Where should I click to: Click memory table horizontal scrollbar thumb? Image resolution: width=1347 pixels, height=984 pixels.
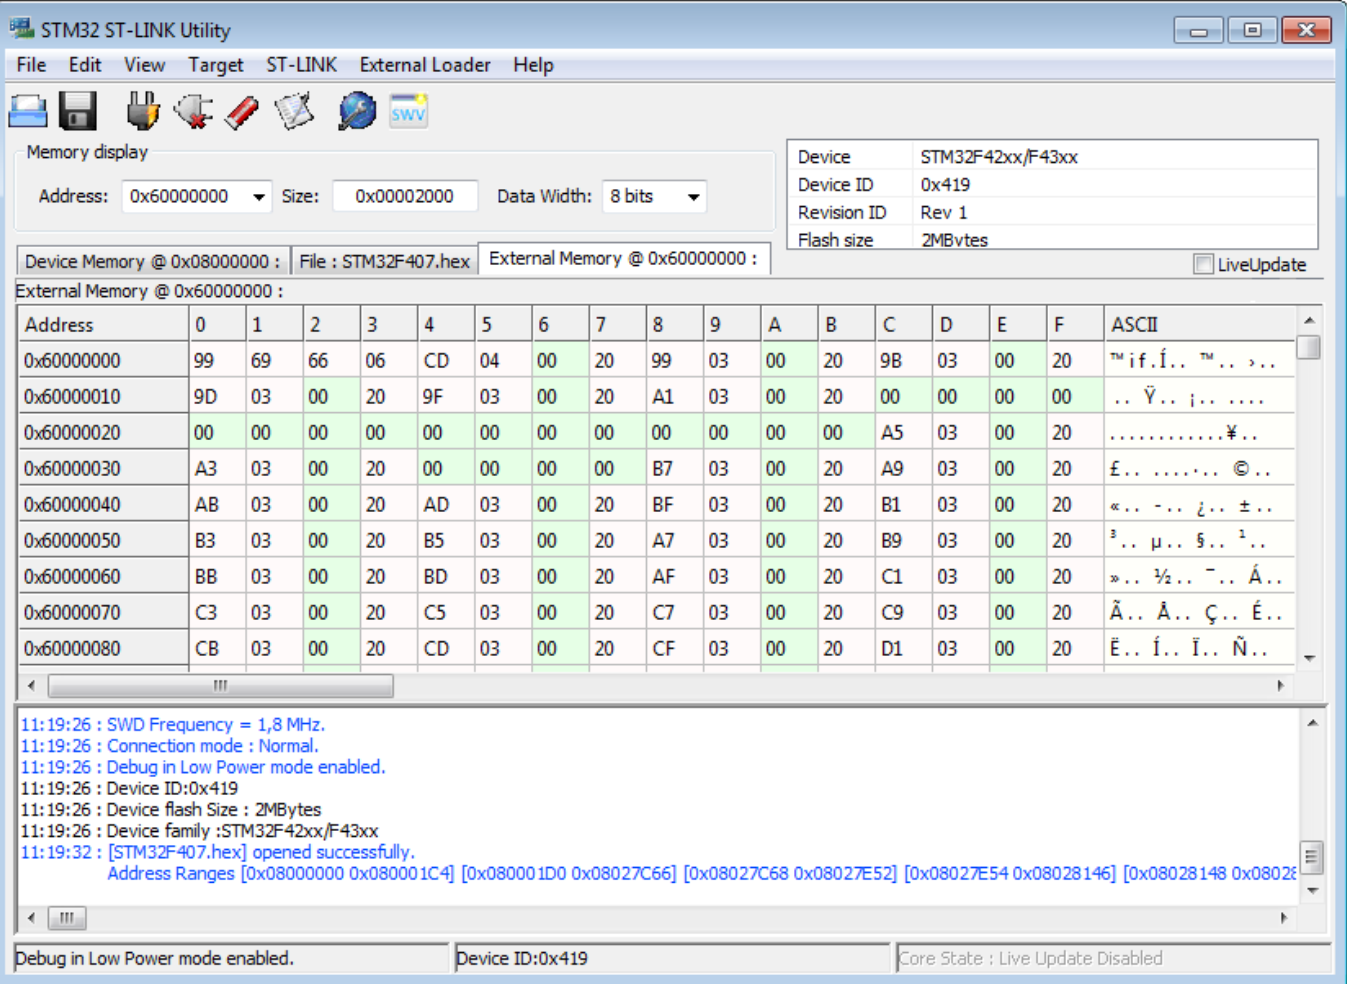220,686
